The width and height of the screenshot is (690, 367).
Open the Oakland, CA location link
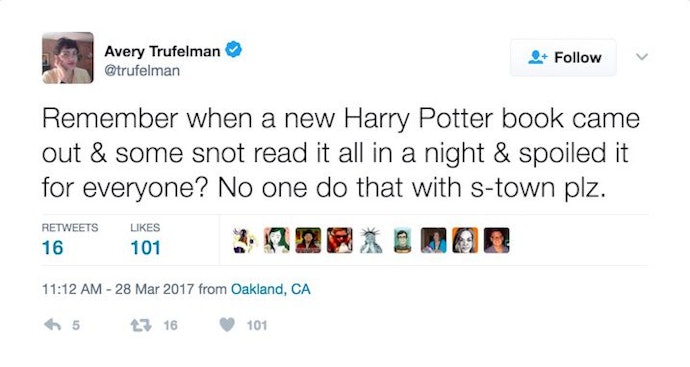(x=271, y=289)
